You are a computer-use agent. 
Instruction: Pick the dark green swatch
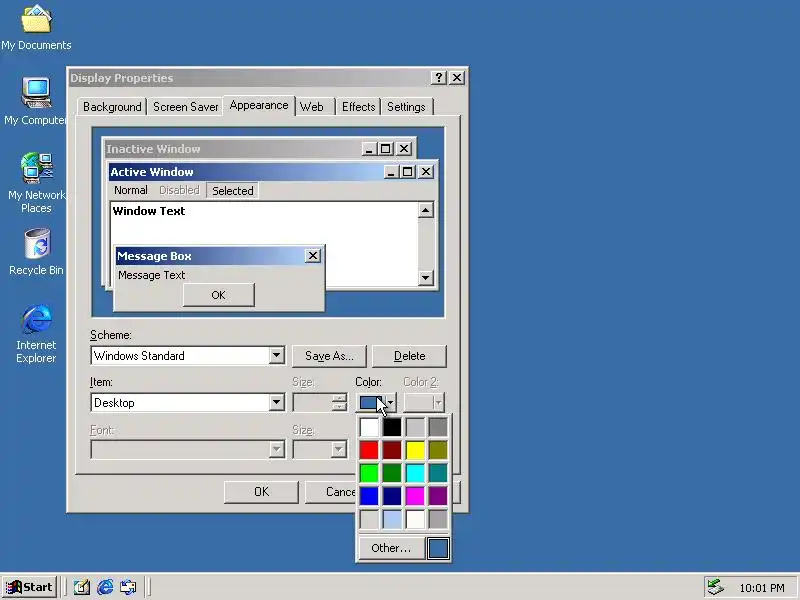coord(392,473)
